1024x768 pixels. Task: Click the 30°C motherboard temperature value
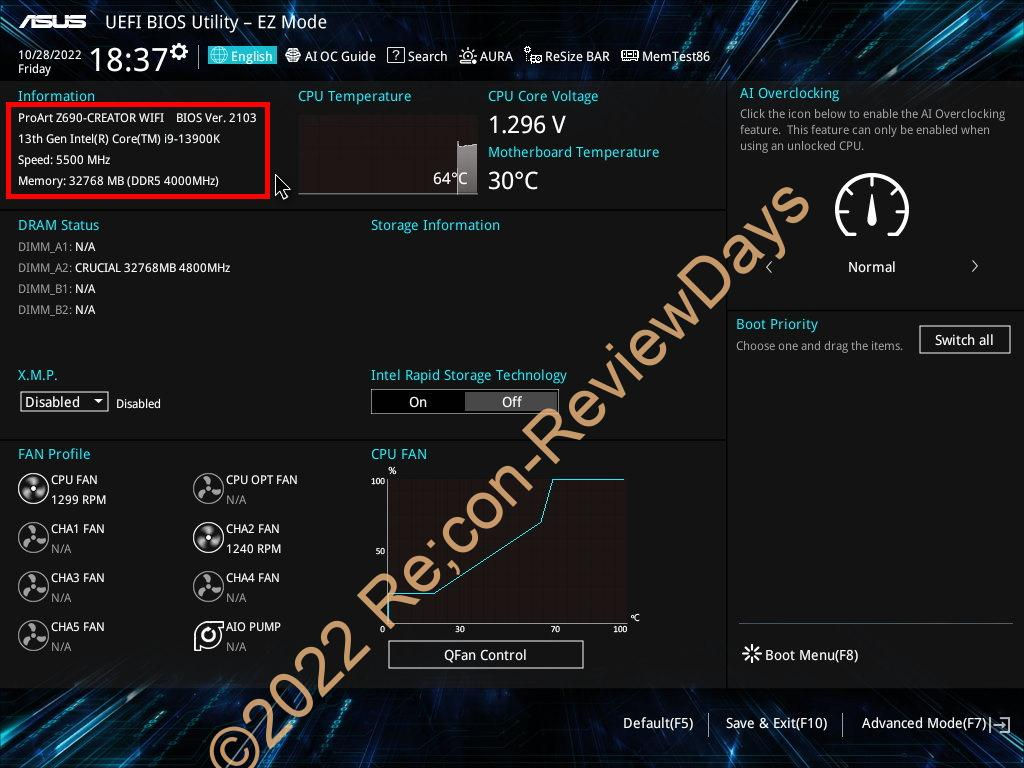(513, 180)
